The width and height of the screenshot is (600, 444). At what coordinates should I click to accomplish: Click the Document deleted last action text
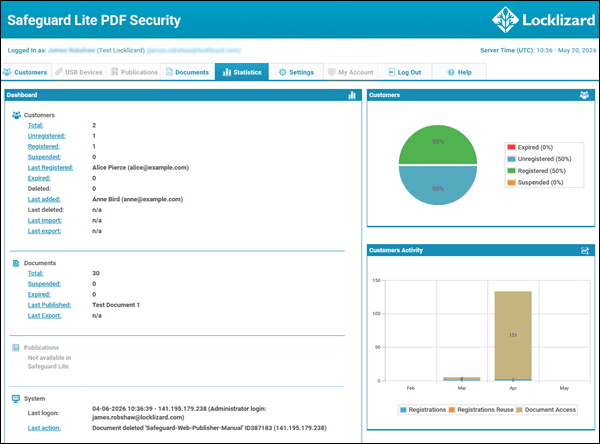(209, 428)
